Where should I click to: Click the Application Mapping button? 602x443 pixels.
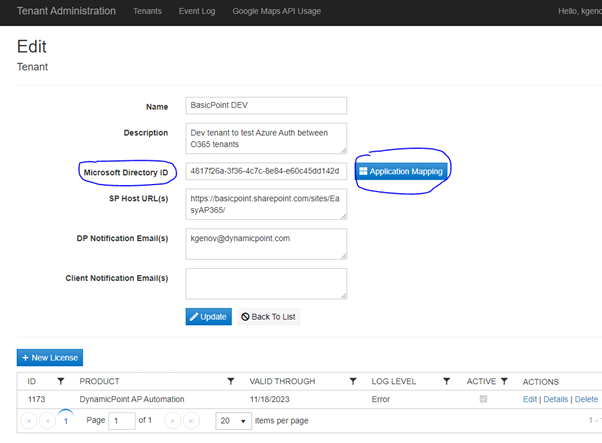point(400,172)
